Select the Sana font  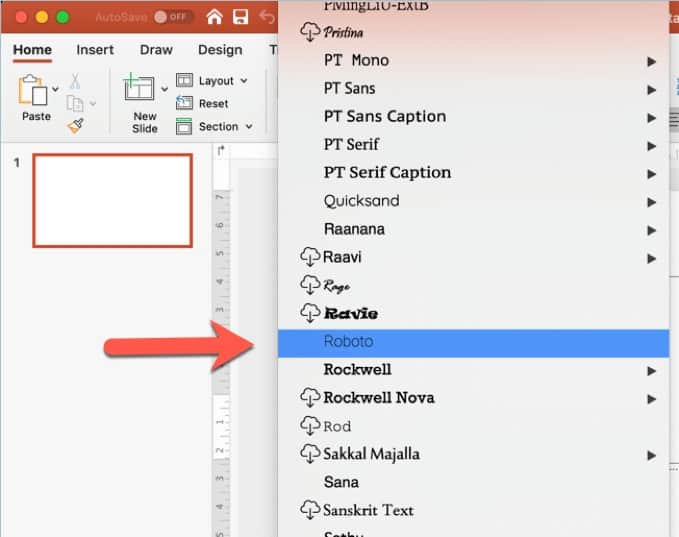pyautogui.click(x=473, y=483)
